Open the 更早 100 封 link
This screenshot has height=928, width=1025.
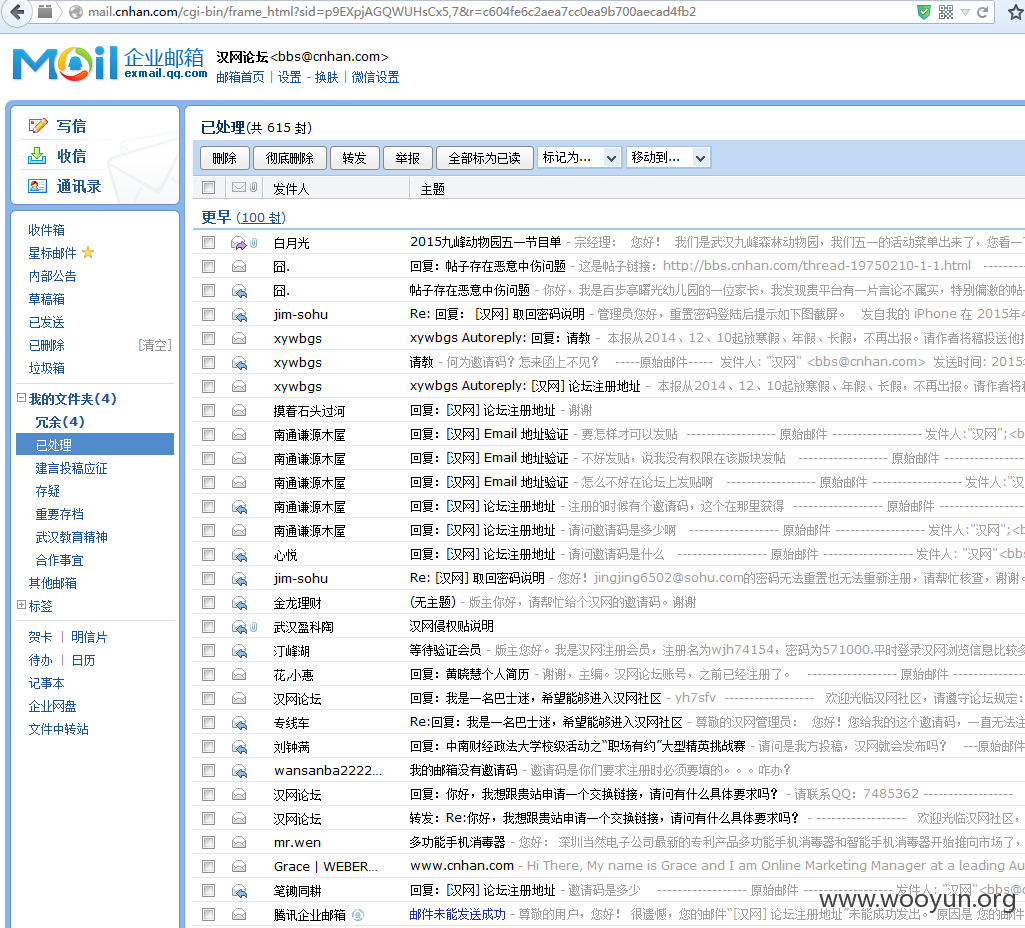(x=261, y=218)
